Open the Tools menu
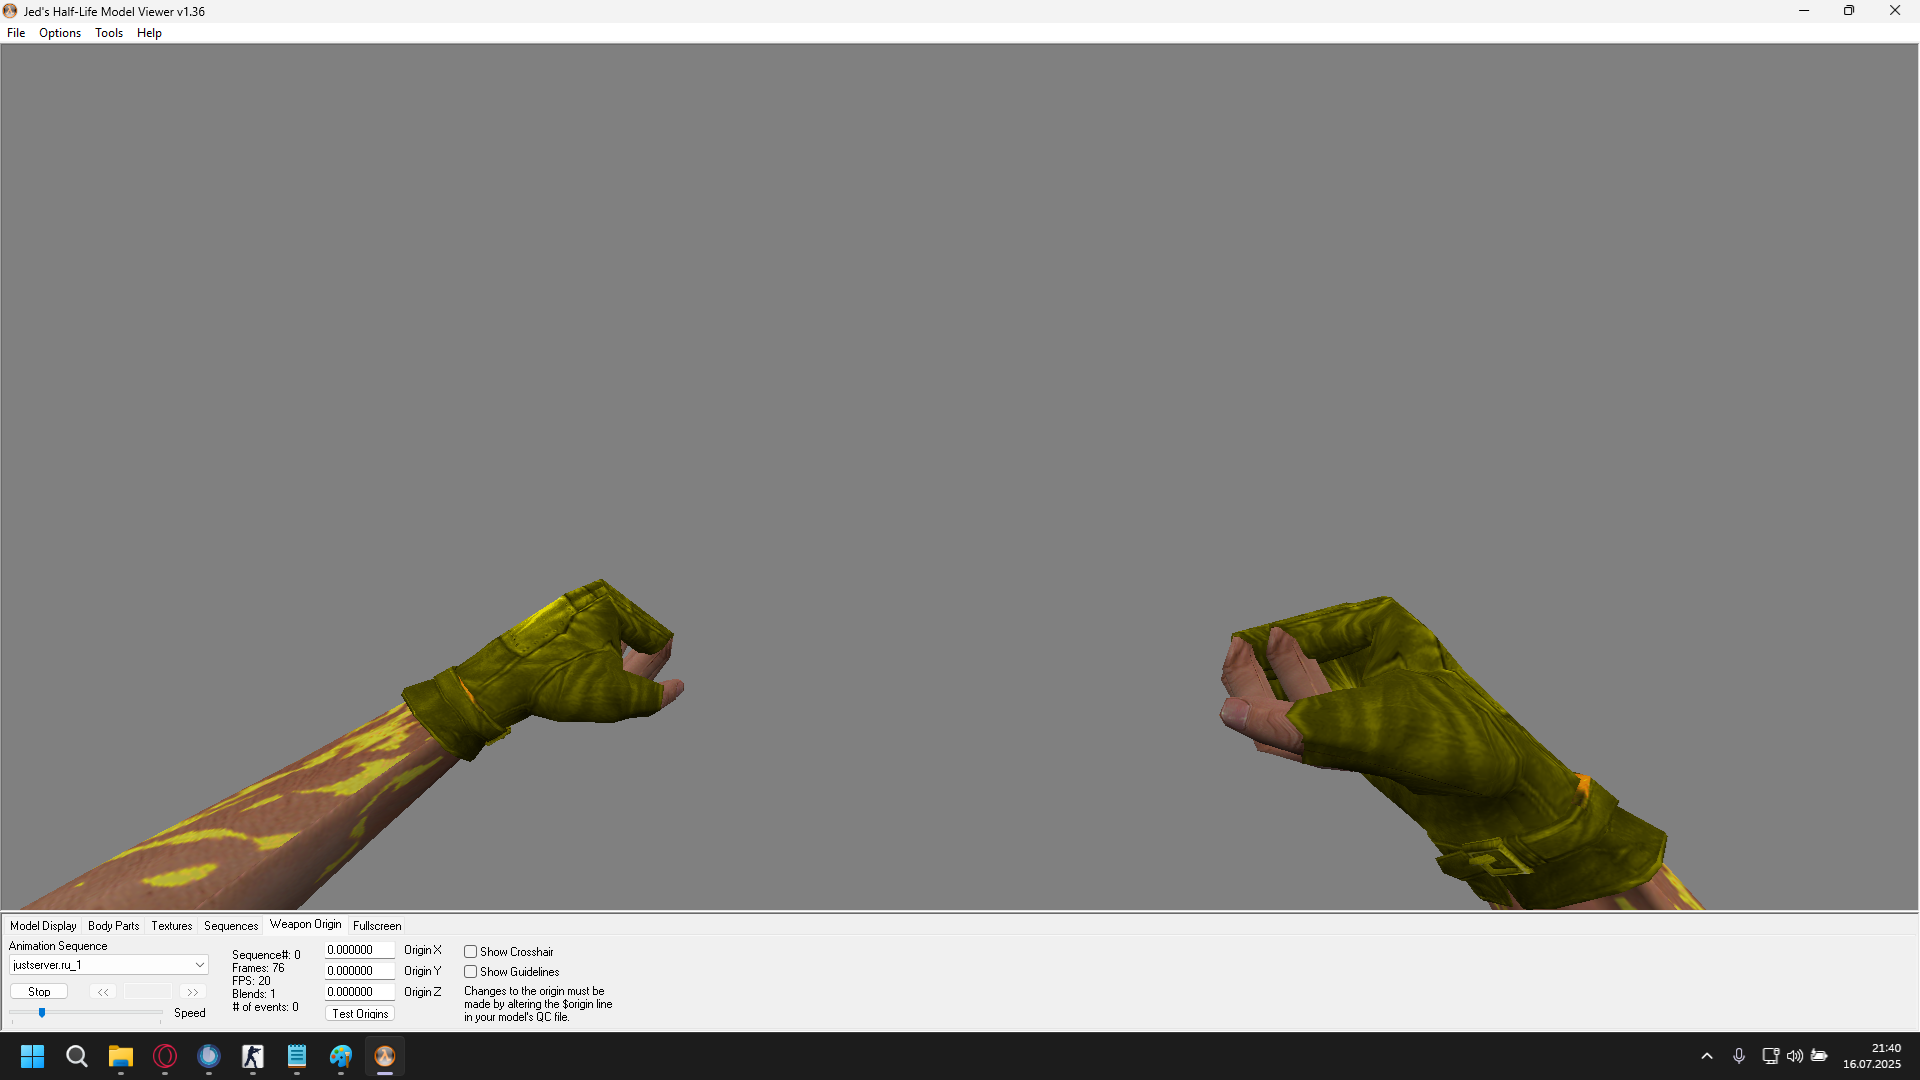Screen dimensions: 1920x1080 [109, 33]
